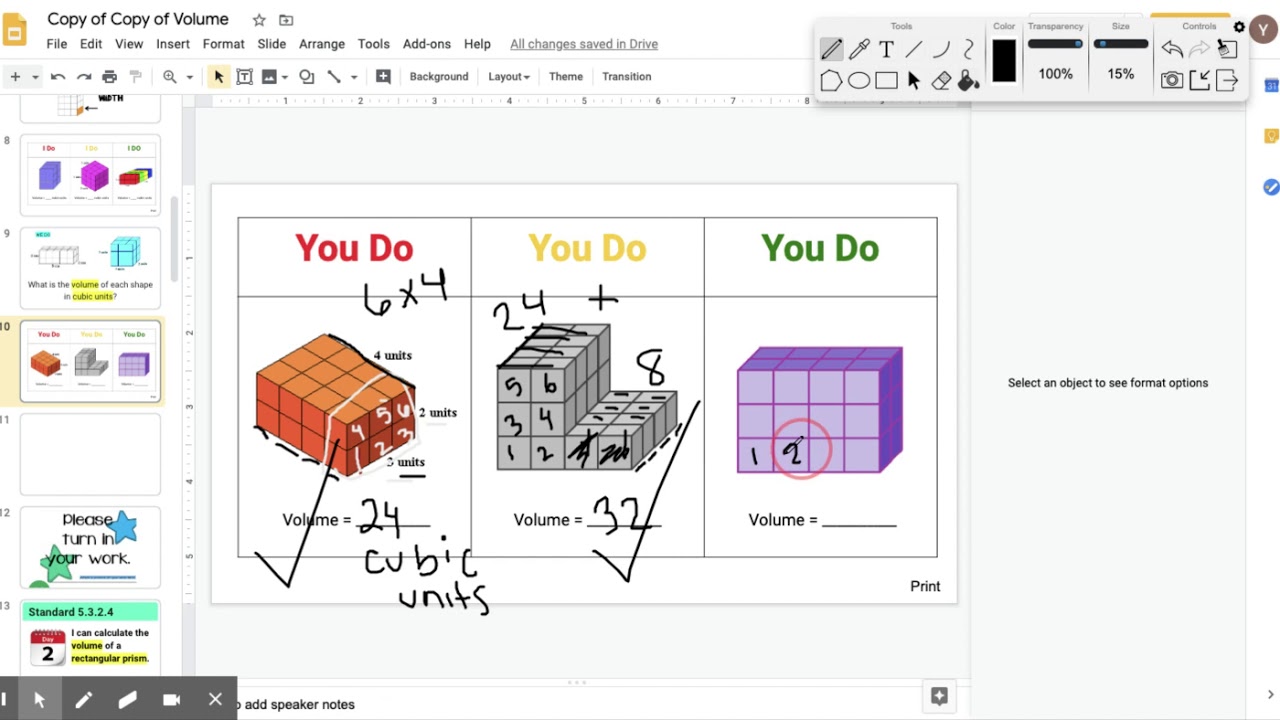Click the new slide plus button
1280x720 pixels.
pyautogui.click(x=15, y=76)
